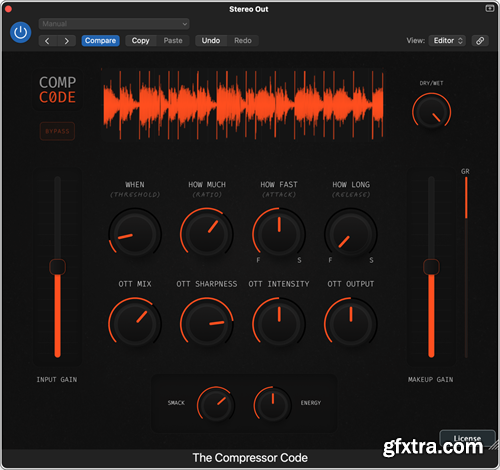Image resolution: width=500 pixels, height=470 pixels.
Task: Open the View Editor dropdown
Action: (x=447, y=41)
